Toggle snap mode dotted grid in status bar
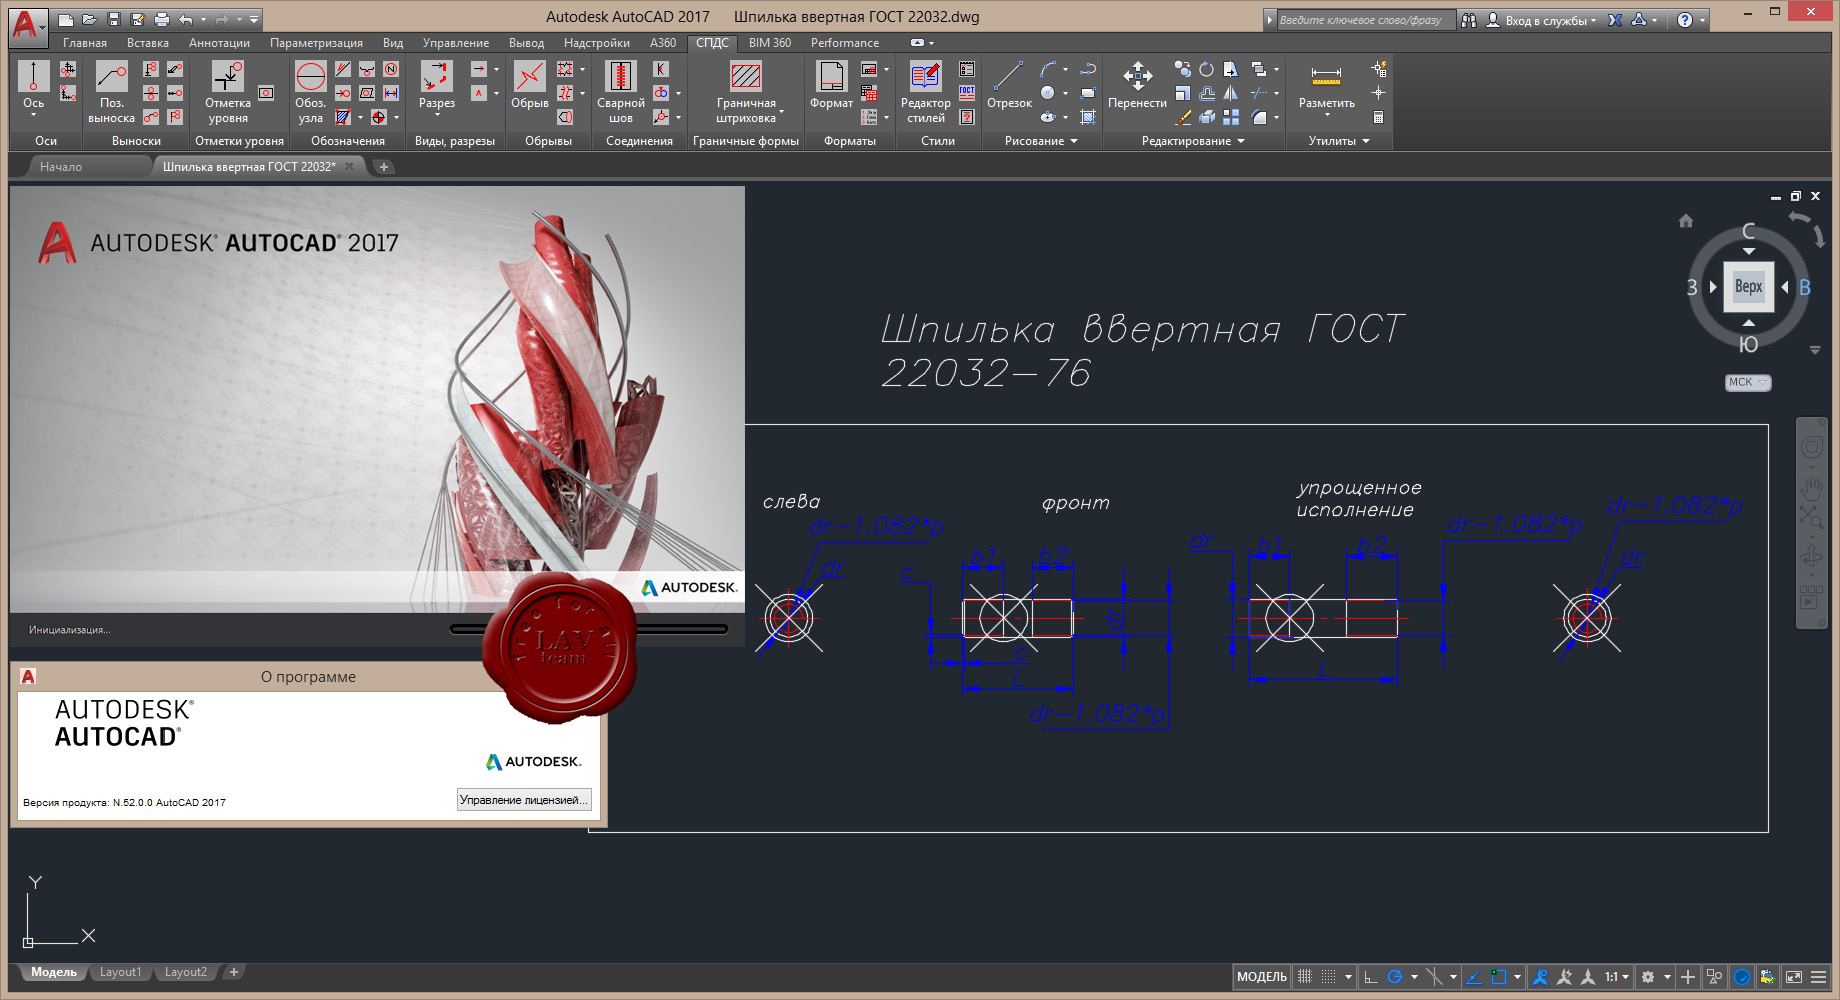 tap(1328, 977)
